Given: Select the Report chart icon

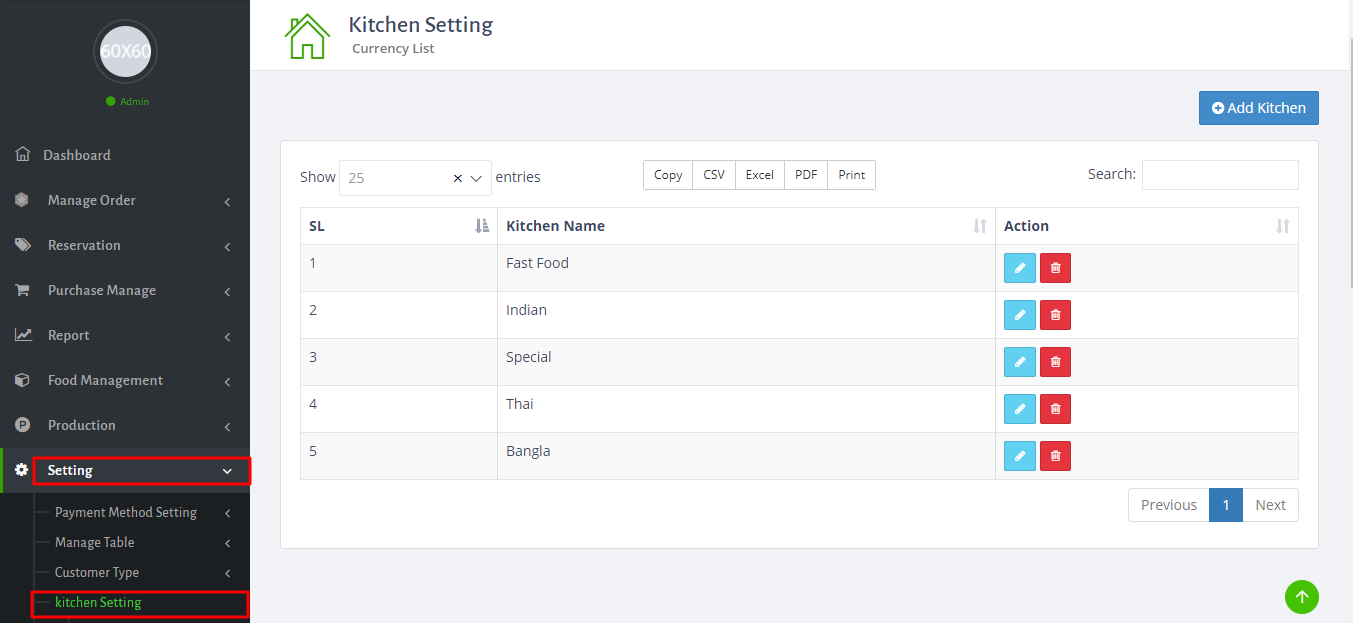Looking at the screenshot, I should click(x=22, y=334).
